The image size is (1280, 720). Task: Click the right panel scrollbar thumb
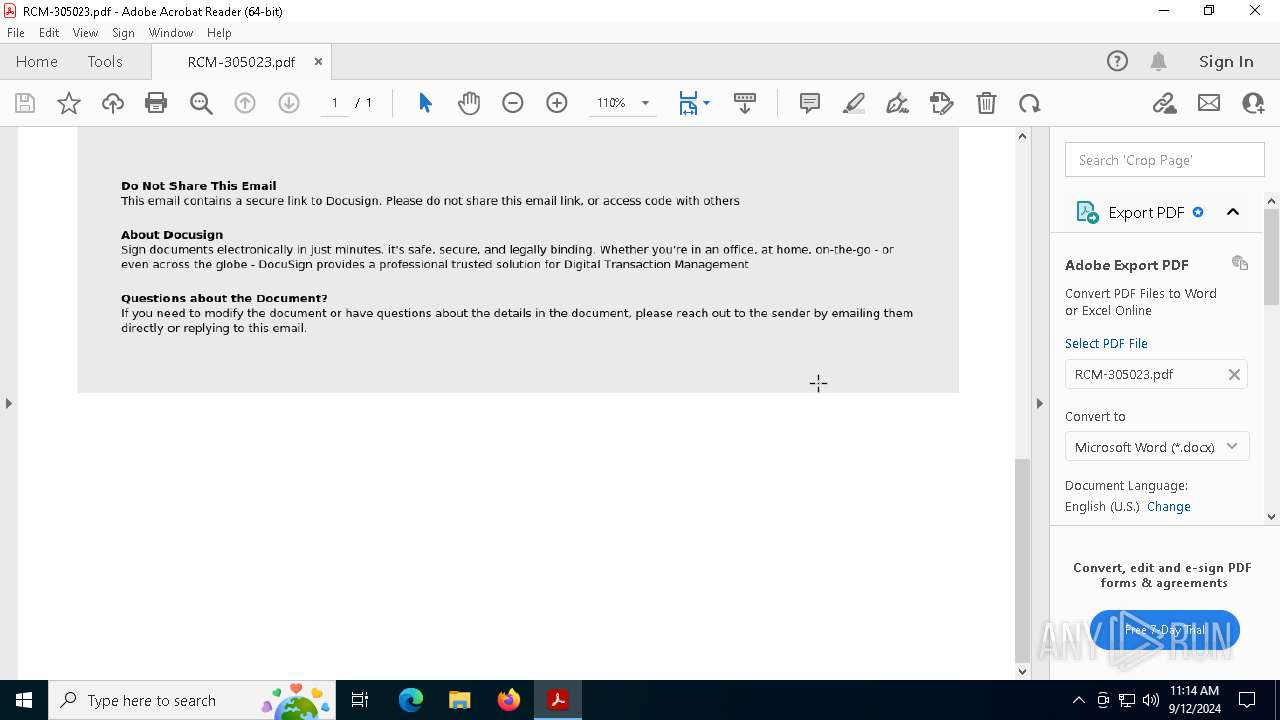click(x=1272, y=257)
